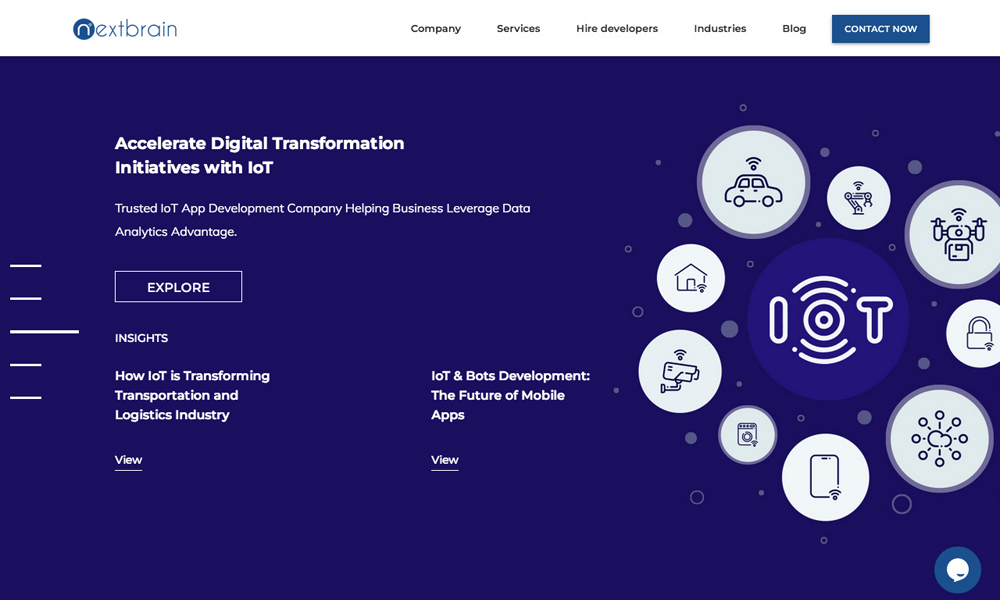Click the EXPLORE button
Image resolution: width=1000 pixels, height=600 pixels.
click(x=178, y=287)
